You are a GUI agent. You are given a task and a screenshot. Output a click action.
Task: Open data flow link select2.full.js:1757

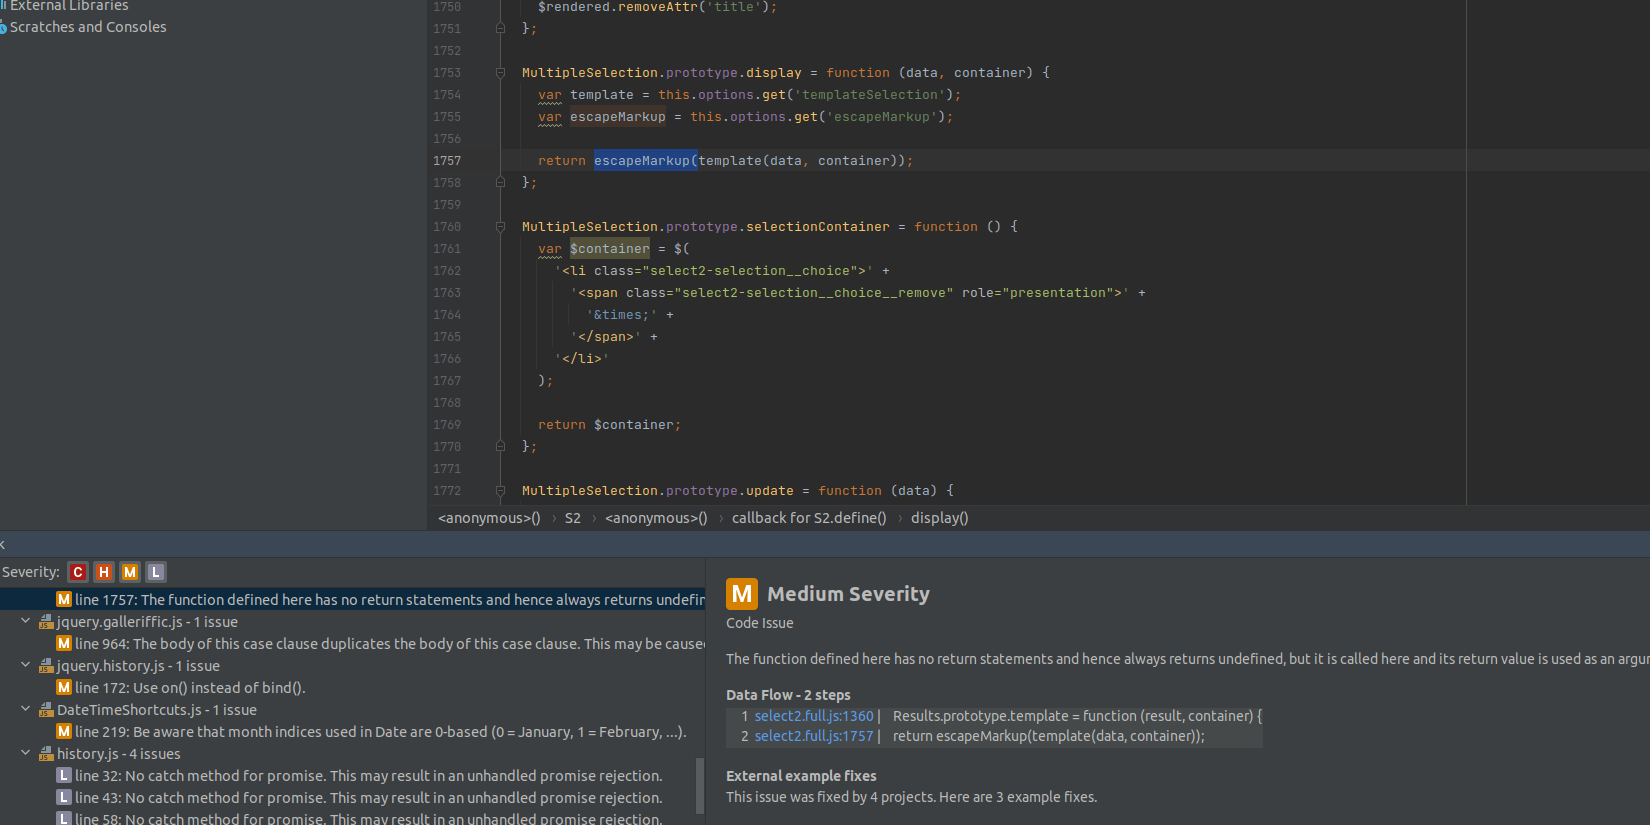click(813, 736)
